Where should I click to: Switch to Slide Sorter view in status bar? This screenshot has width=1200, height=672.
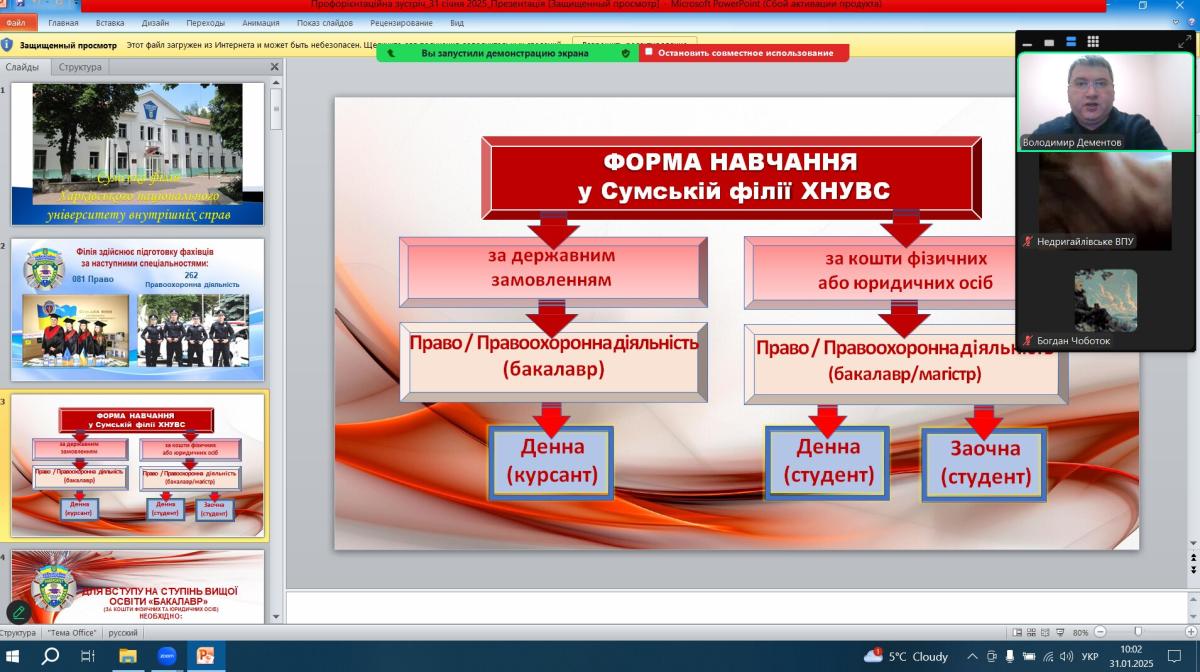click(1033, 633)
